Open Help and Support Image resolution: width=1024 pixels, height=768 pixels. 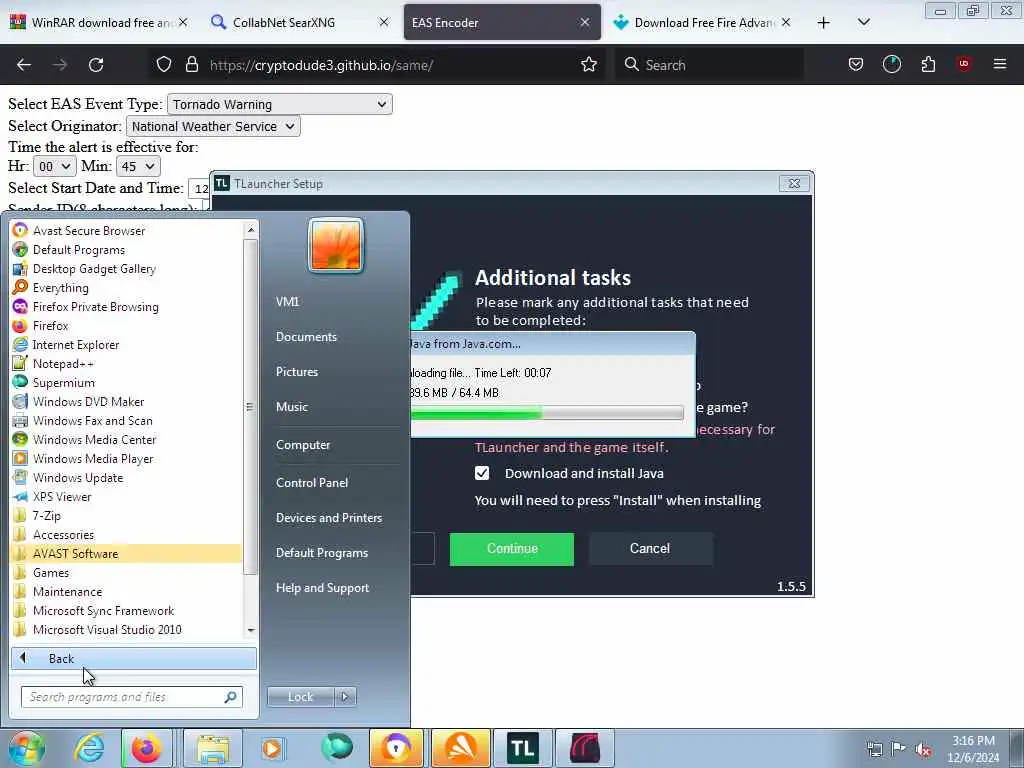click(x=322, y=588)
